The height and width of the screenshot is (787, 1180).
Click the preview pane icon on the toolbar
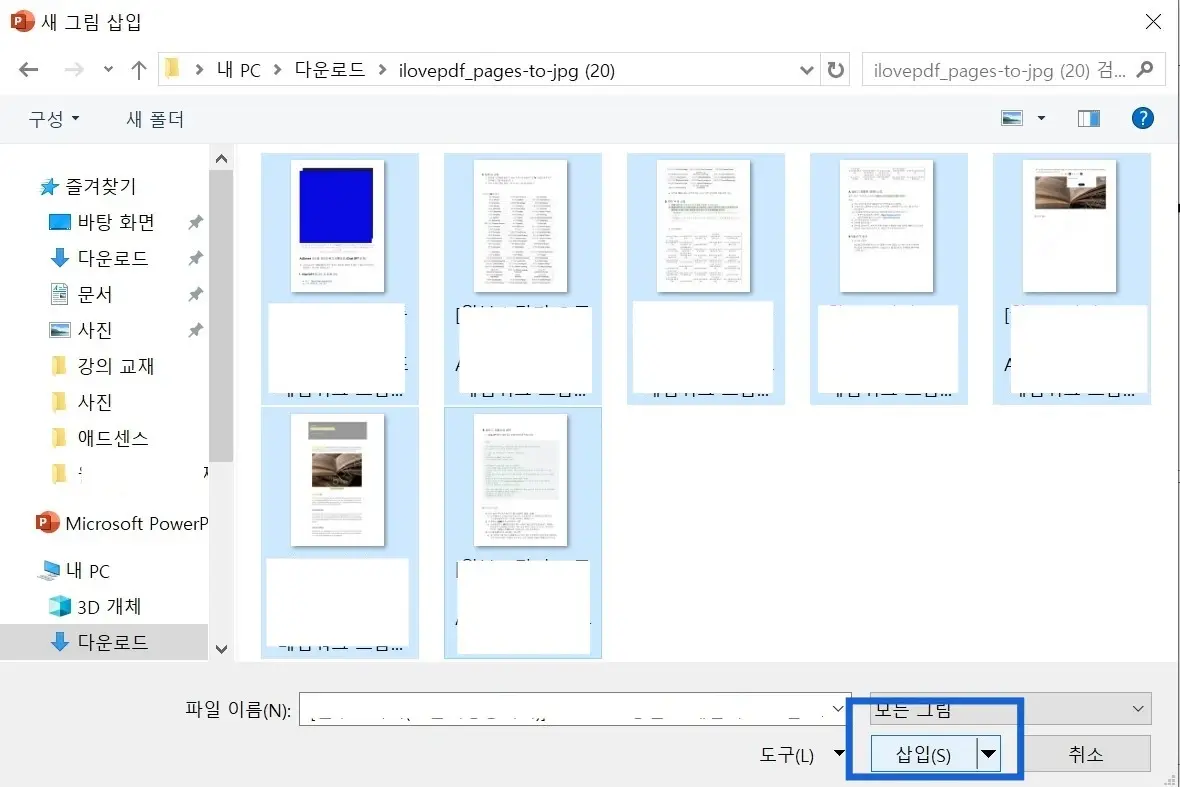coord(1088,118)
